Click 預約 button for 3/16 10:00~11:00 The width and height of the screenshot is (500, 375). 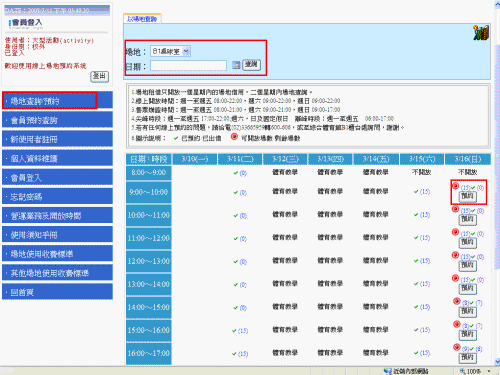pos(468,220)
